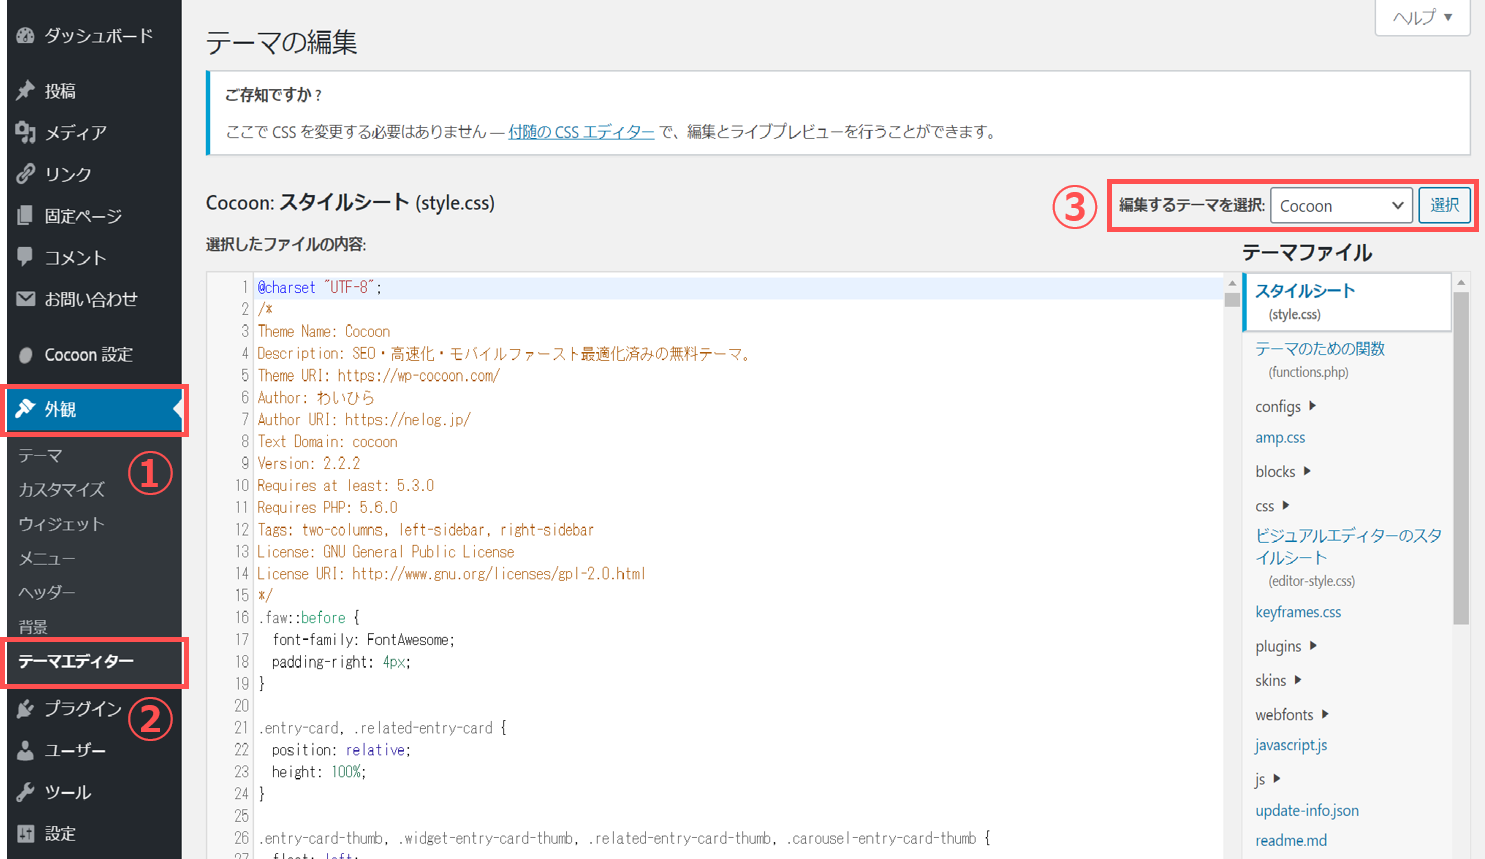
Task: Open テーマのための関数 functions.php file
Action: tap(1320, 358)
